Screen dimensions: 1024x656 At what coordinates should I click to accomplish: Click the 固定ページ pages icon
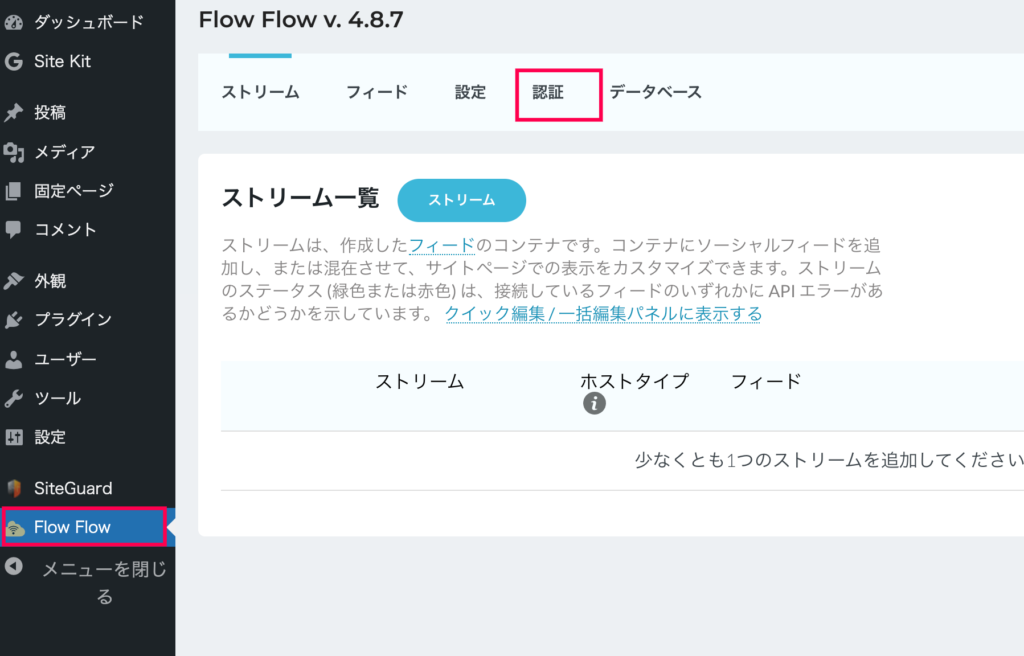[14, 191]
